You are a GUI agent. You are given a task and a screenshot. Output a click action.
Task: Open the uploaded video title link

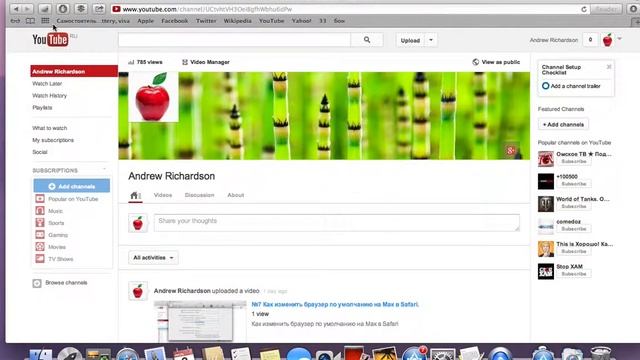coord(335,304)
